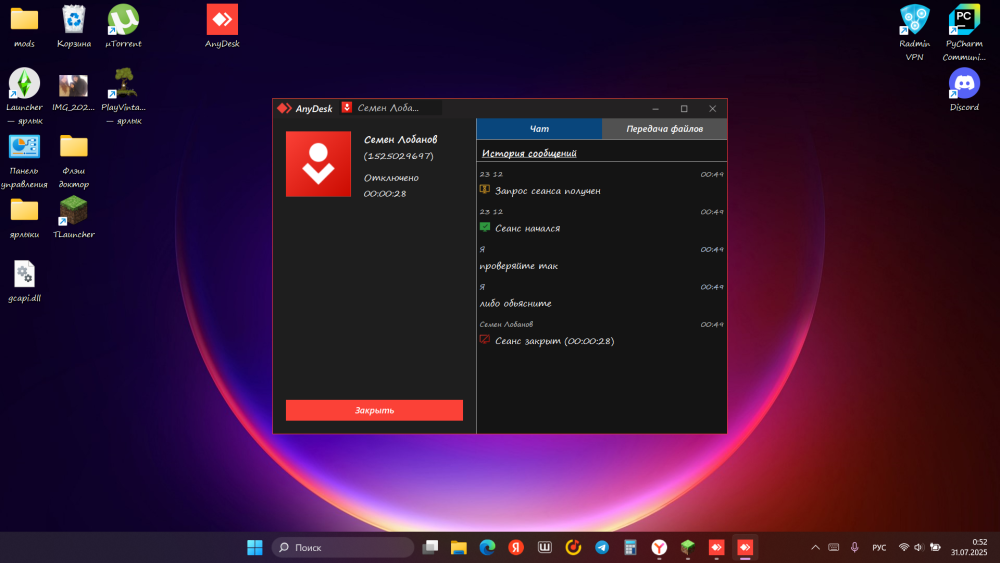Click the Сеанс закрыт (00:00:28) entry

click(x=554, y=341)
